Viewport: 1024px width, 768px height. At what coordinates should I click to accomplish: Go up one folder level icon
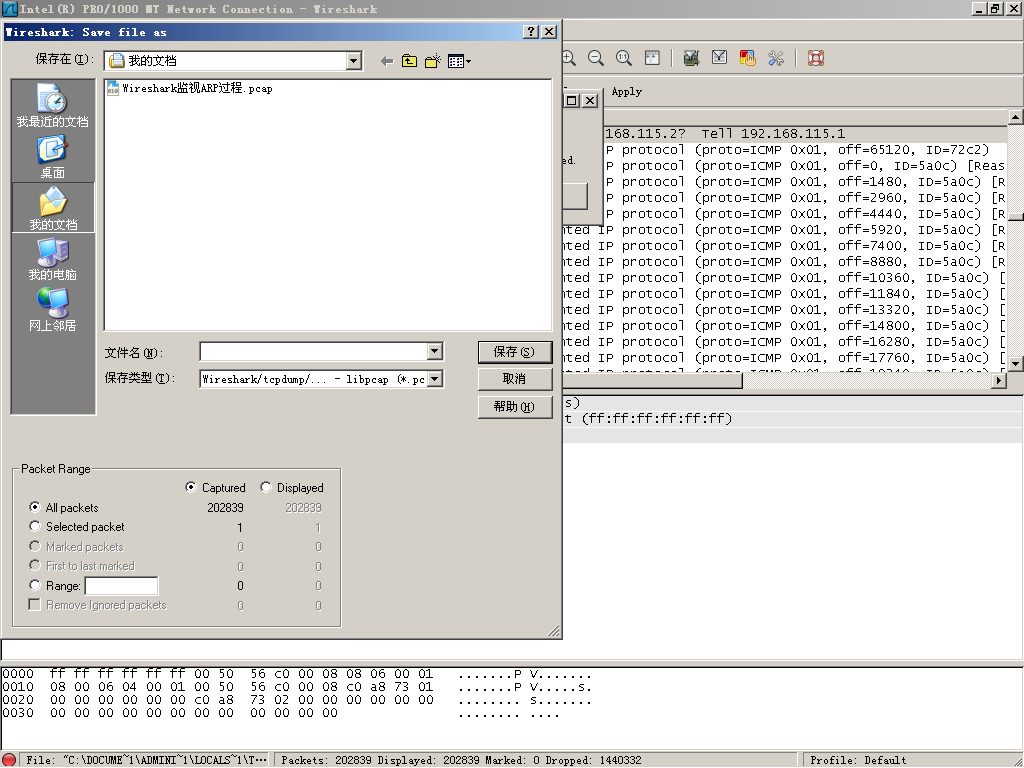409,61
